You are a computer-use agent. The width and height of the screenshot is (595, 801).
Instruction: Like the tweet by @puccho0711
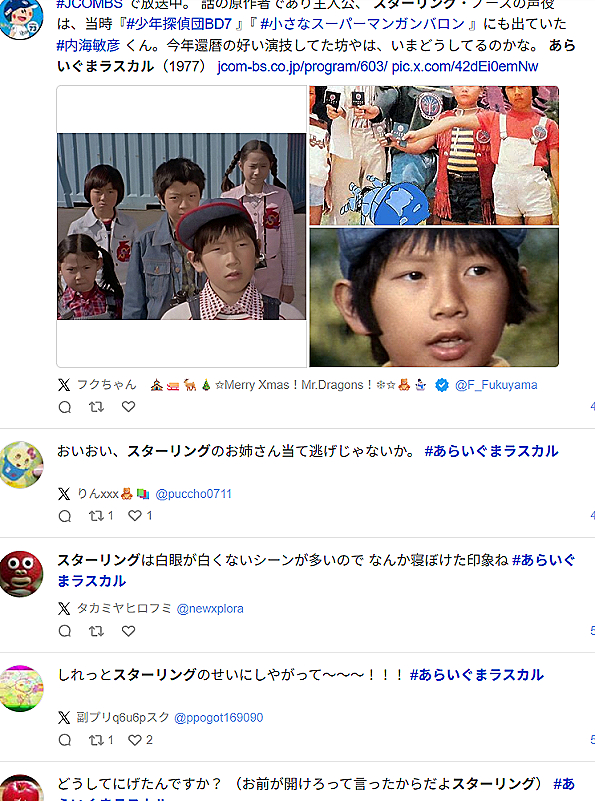pos(135,516)
